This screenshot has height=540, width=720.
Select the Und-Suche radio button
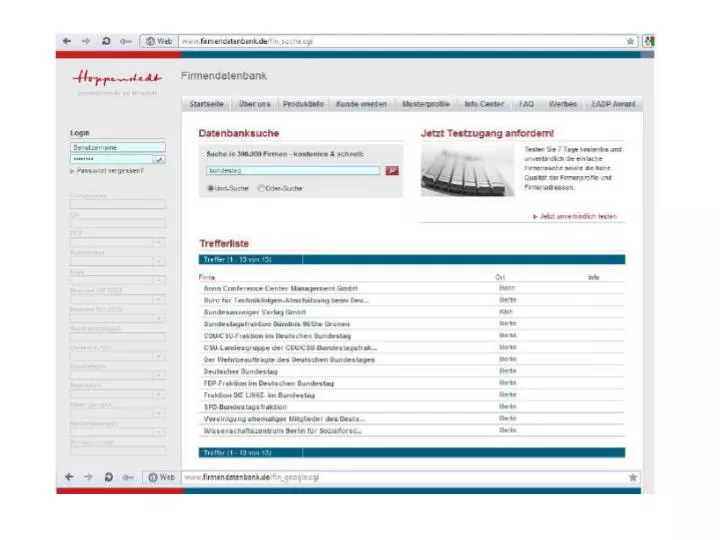[x=211, y=188]
